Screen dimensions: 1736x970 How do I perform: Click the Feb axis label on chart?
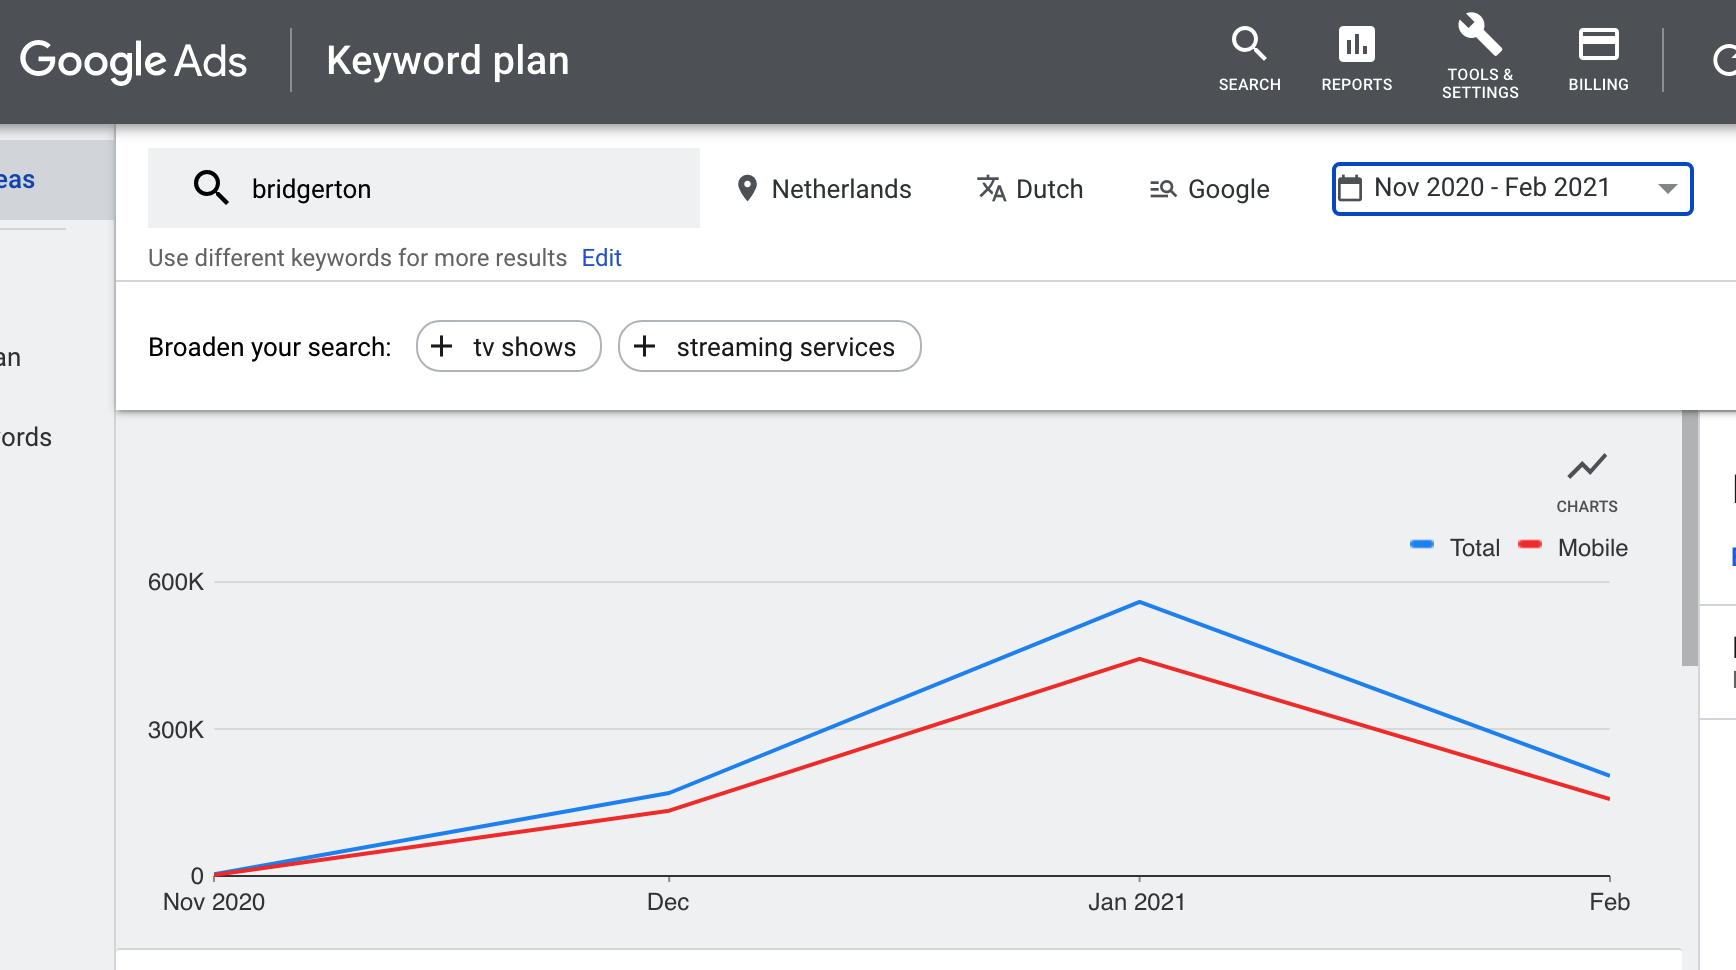(x=1609, y=902)
